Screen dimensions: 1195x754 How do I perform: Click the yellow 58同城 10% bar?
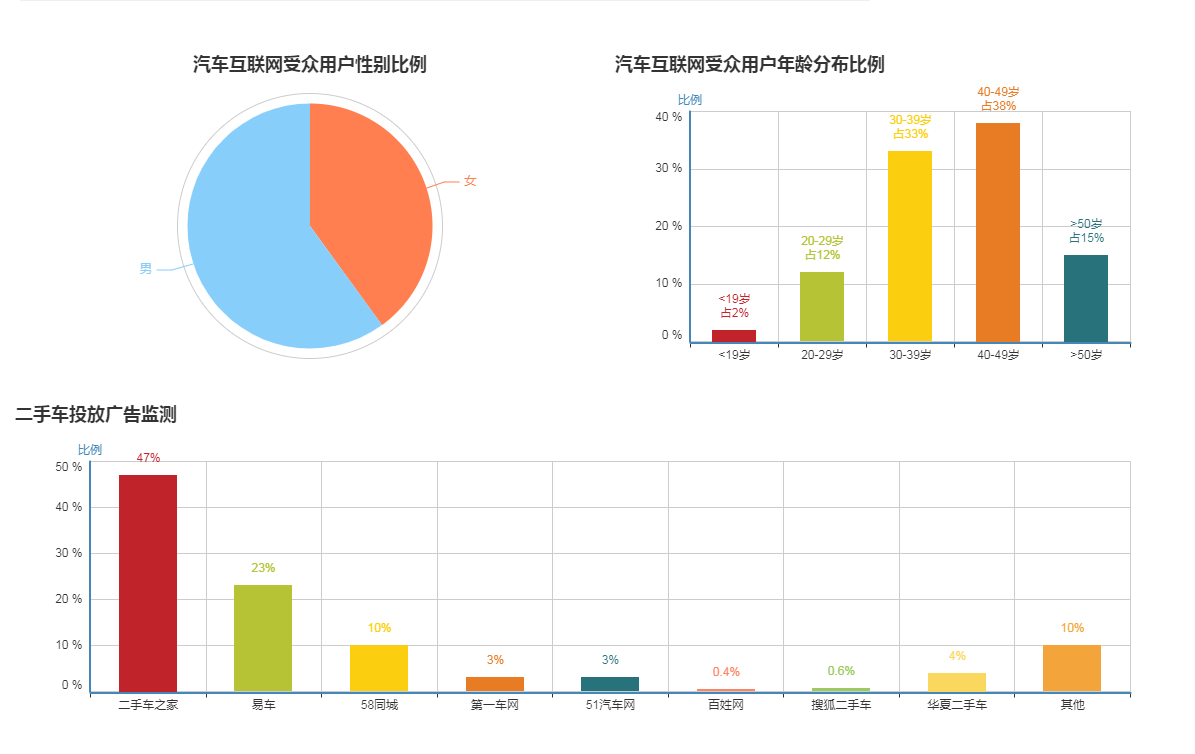(379, 668)
